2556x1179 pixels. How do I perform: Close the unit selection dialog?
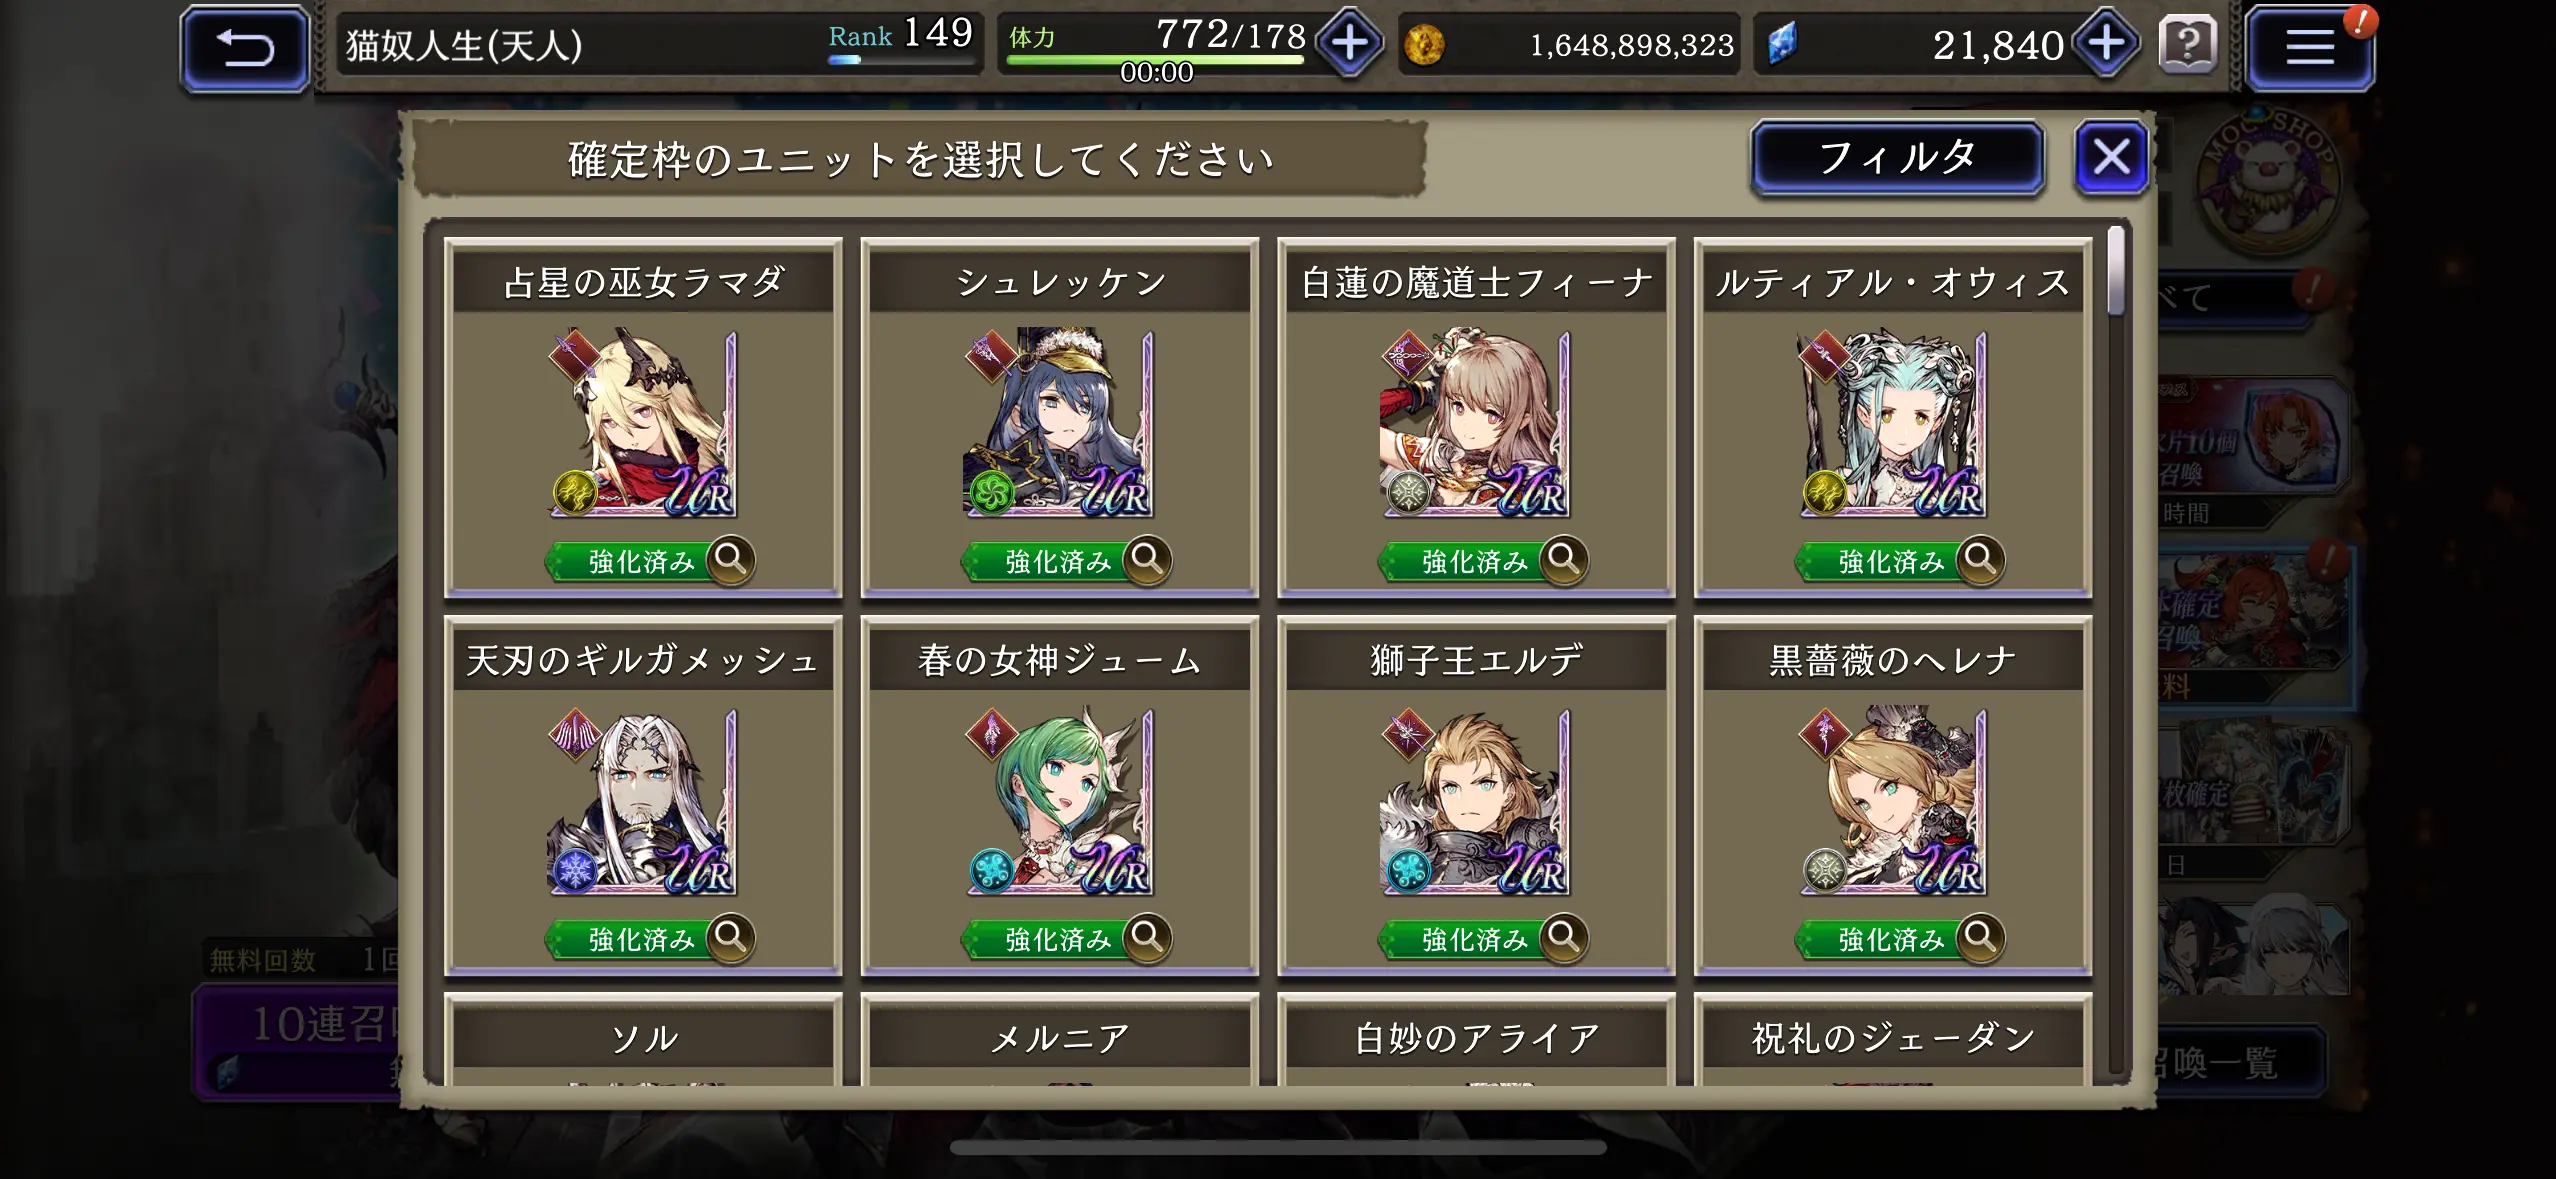click(2111, 157)
